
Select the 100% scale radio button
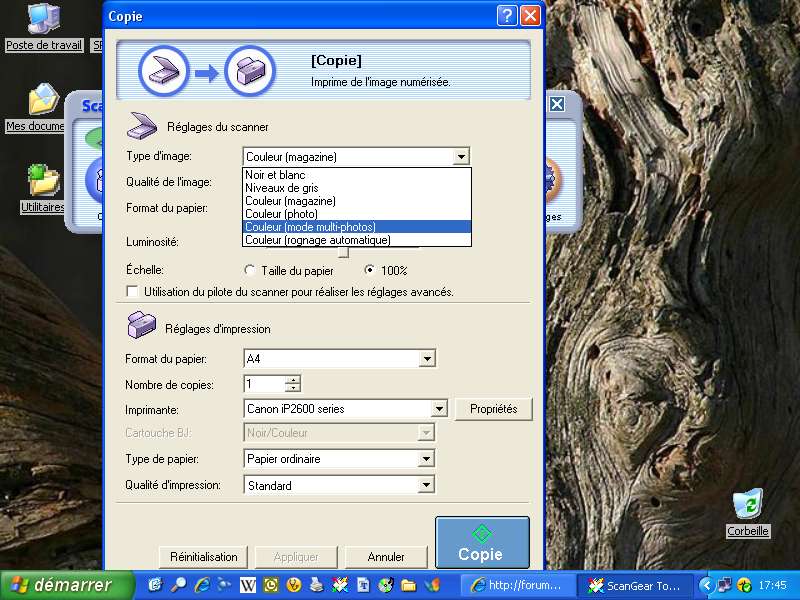point(370,270)
